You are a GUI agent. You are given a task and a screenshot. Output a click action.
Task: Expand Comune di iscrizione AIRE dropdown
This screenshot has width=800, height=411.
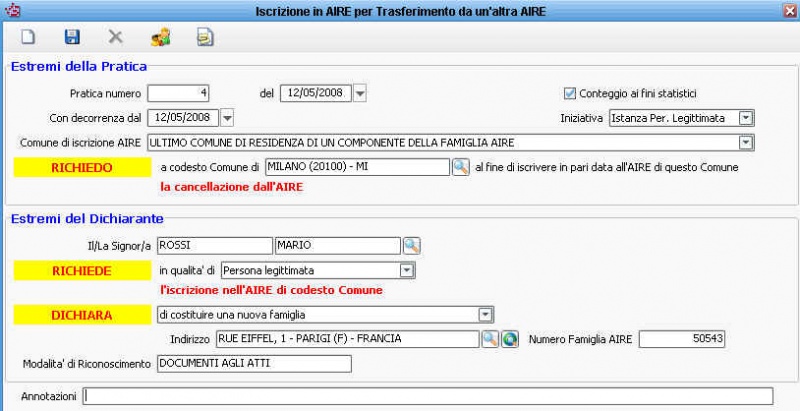[746, 143]
